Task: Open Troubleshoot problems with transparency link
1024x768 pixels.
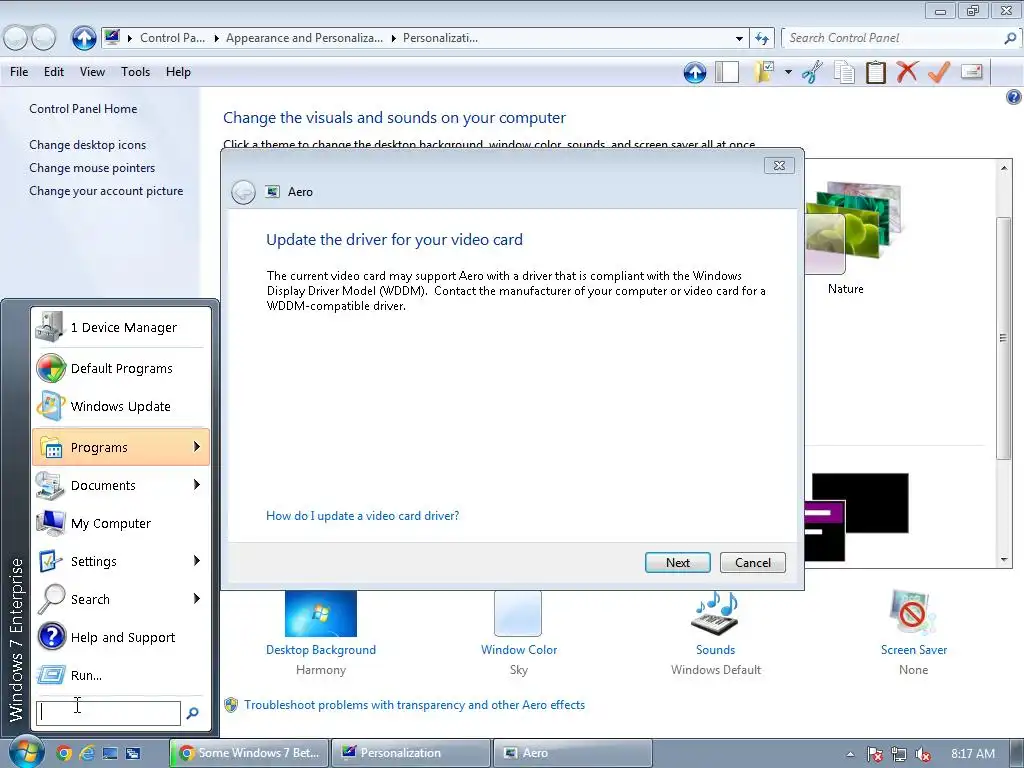Action: [414, 705]
